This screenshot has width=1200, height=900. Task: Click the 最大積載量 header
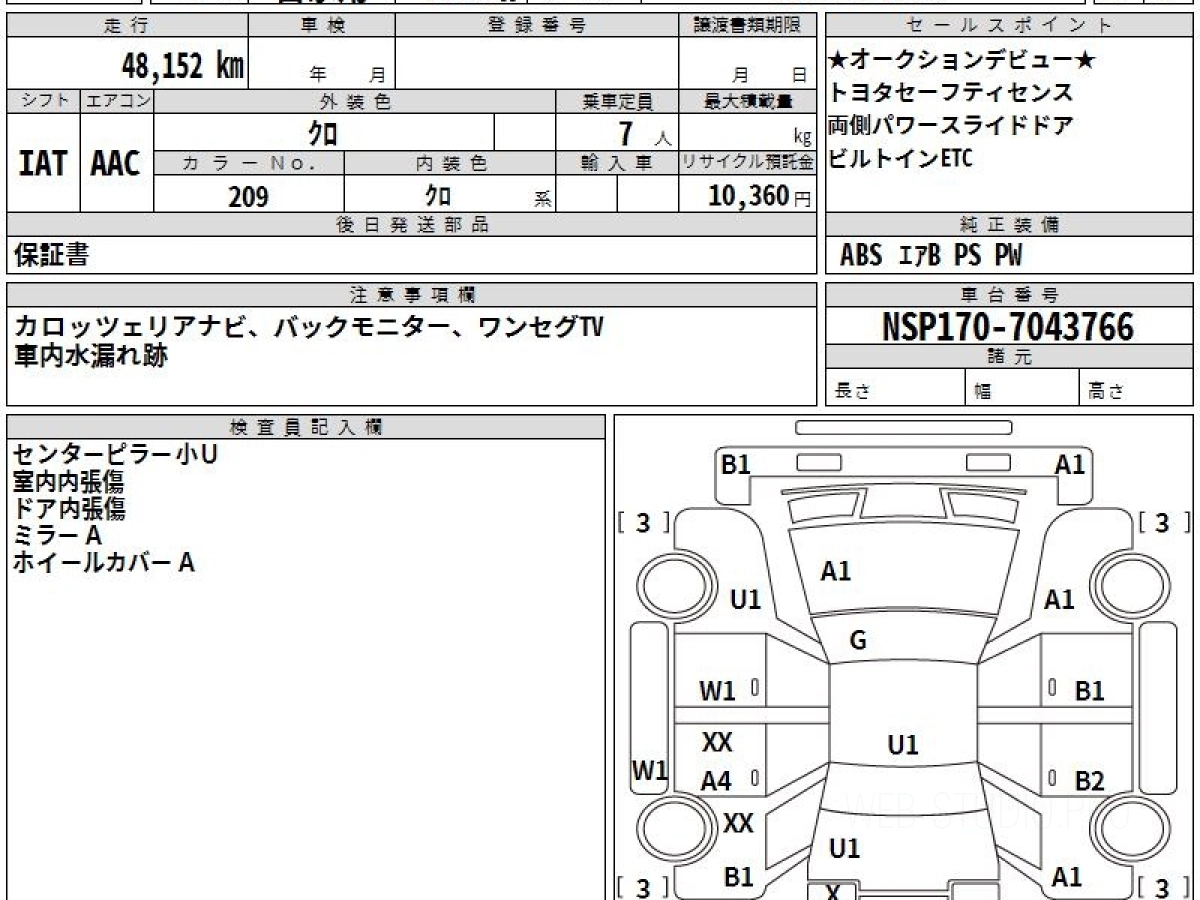pyautogui.click(x=747, y=101)
